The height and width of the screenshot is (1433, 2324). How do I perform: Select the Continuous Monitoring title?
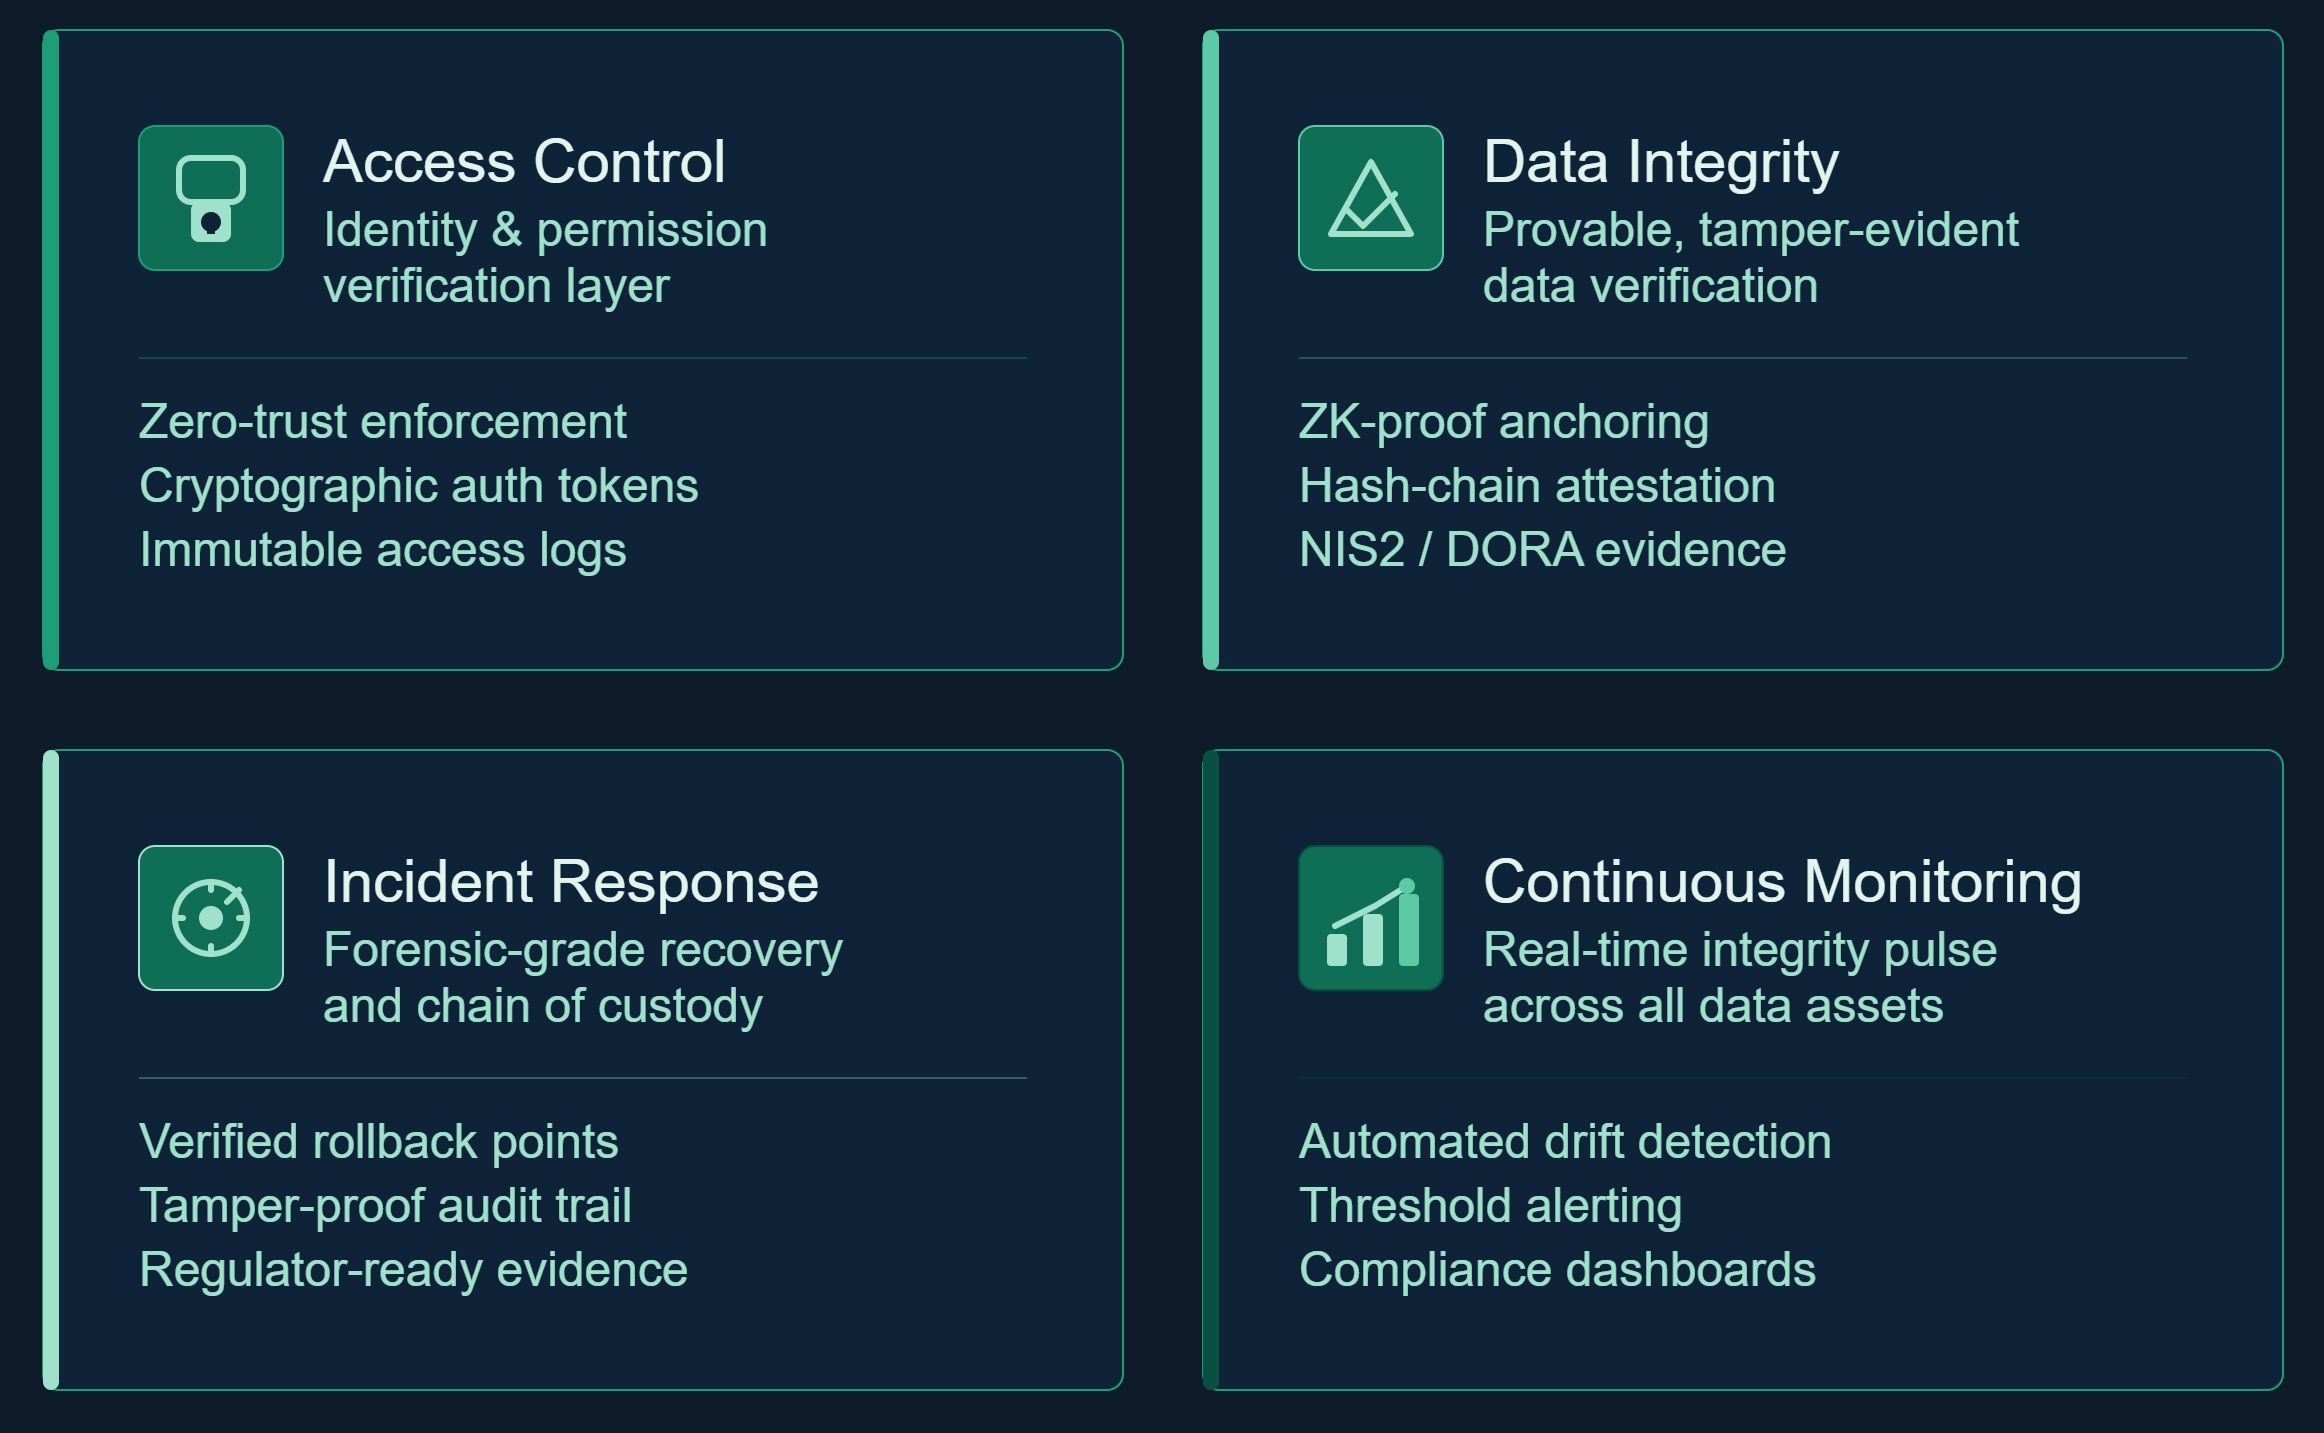[x=1783, y=882]
